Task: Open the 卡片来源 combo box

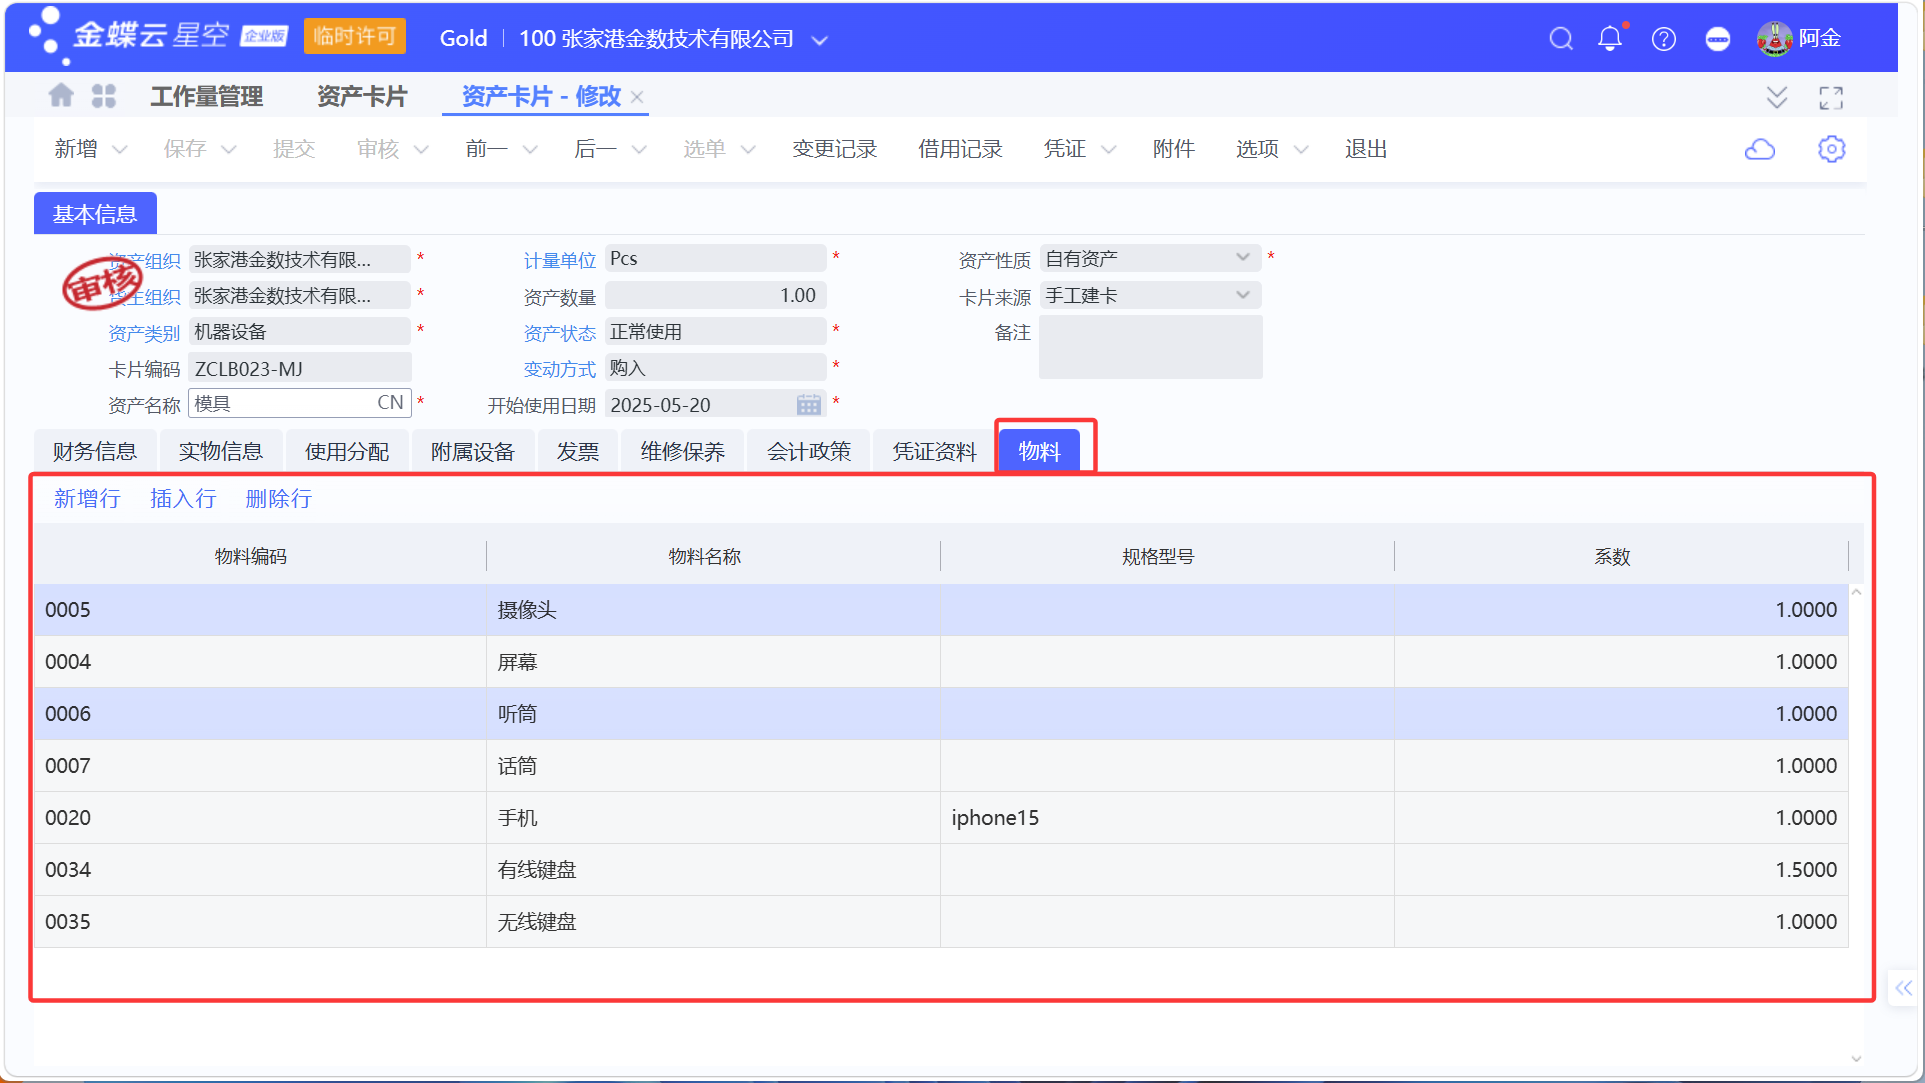Action: [x=1150, y=295]
